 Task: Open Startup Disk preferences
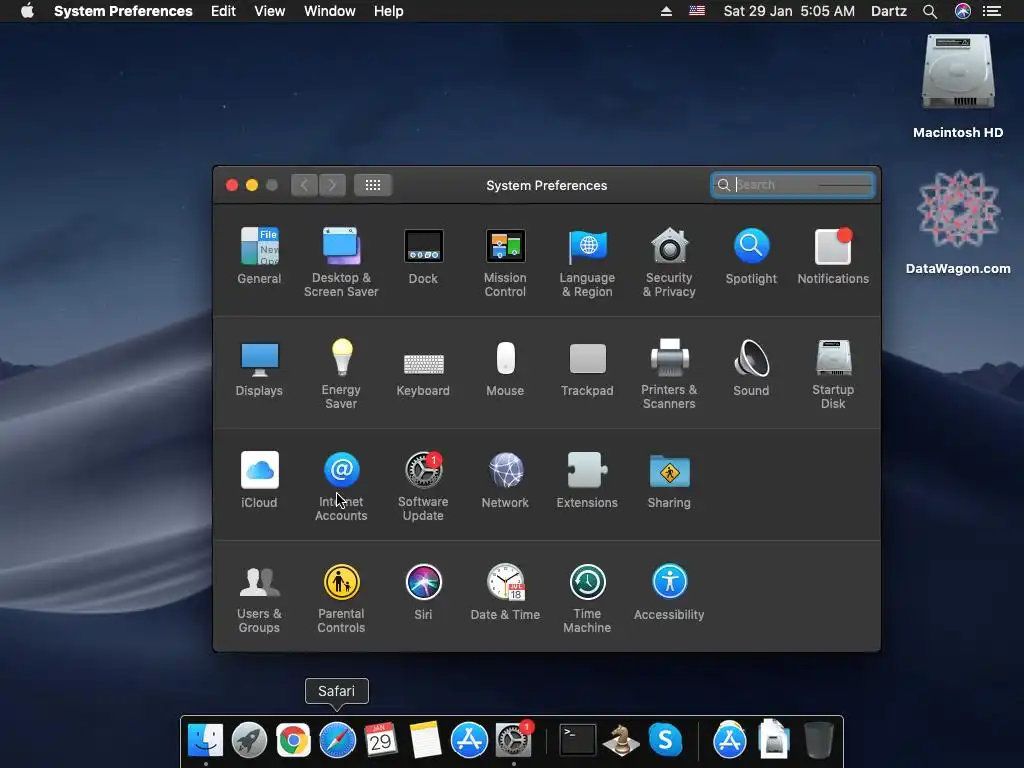pos(833,374)
